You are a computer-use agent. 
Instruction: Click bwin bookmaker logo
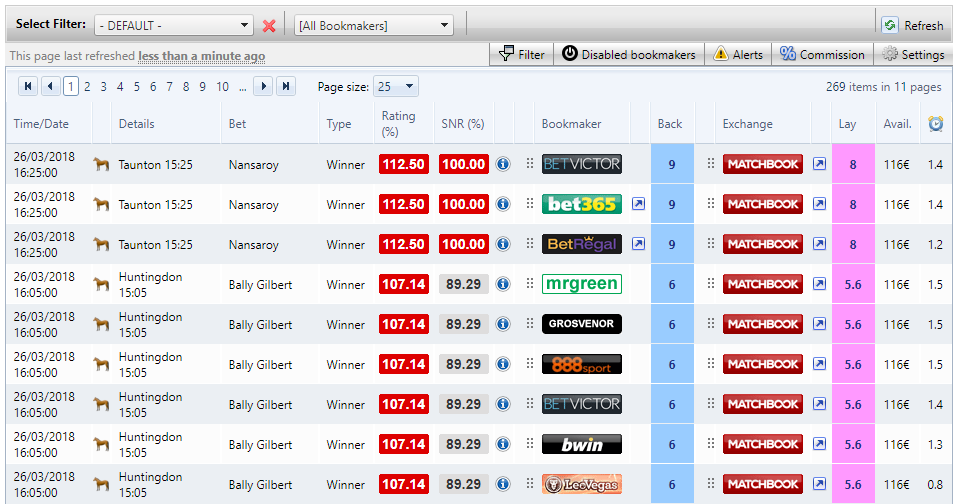pos(582,444)
